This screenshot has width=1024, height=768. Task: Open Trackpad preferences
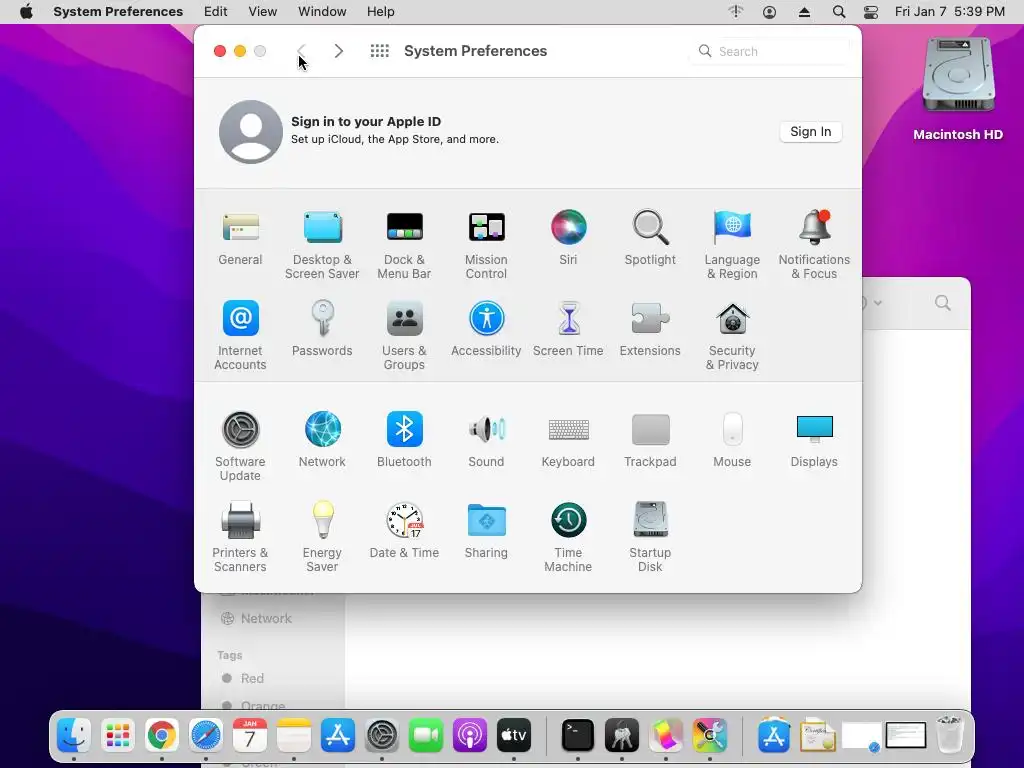pos(650,440)
